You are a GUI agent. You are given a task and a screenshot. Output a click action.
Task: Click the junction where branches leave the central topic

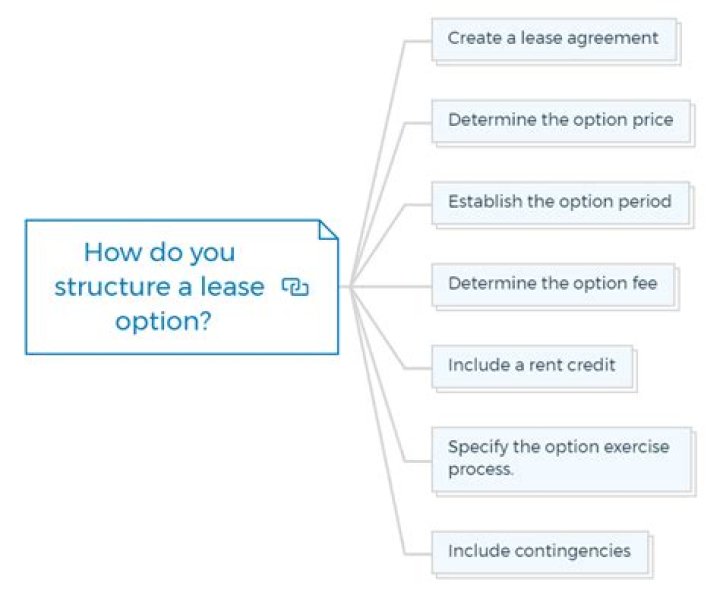(349, 287)
